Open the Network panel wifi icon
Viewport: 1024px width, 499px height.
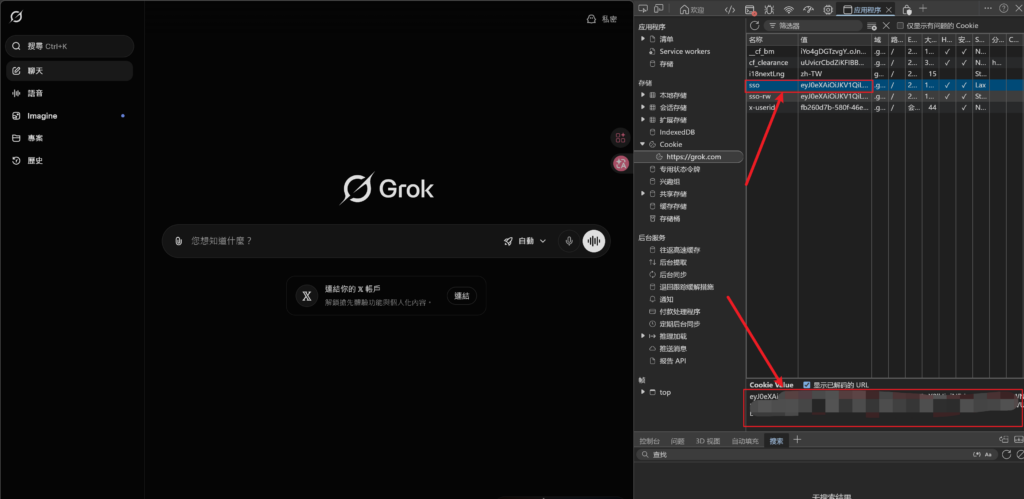tap(787, 9)
